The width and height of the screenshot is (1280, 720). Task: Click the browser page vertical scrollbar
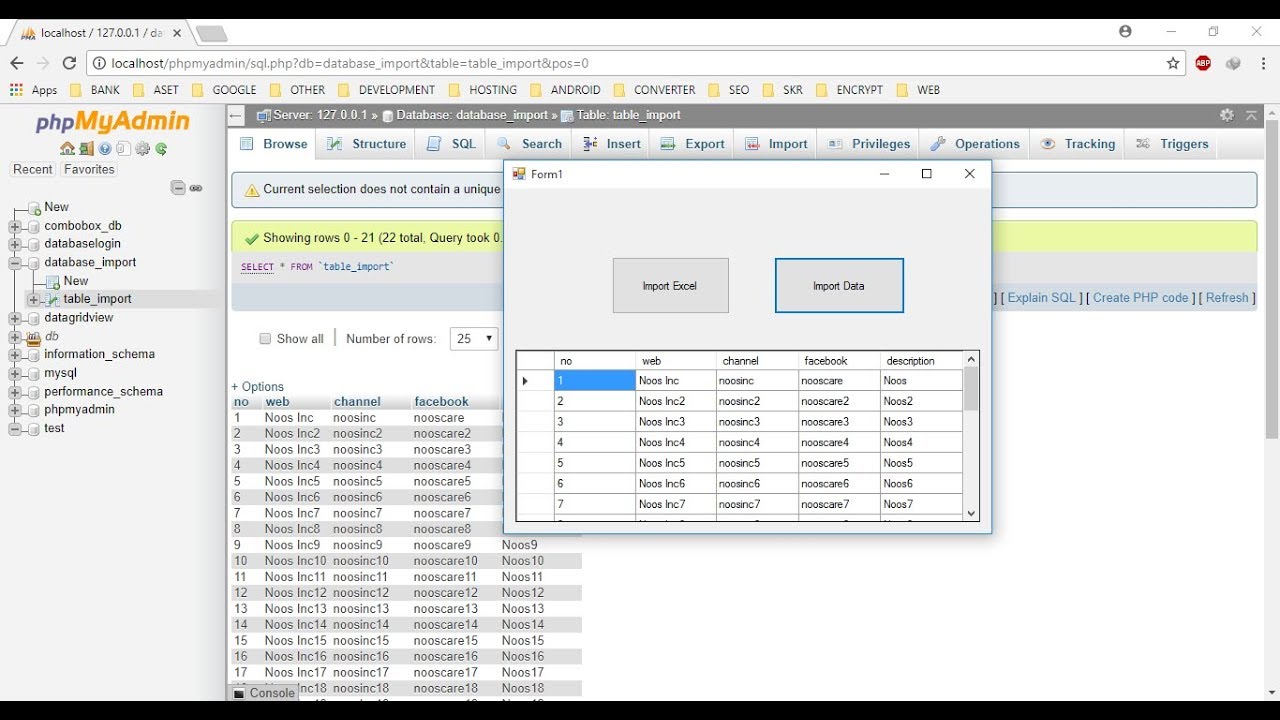click(x=1271, y=280)
